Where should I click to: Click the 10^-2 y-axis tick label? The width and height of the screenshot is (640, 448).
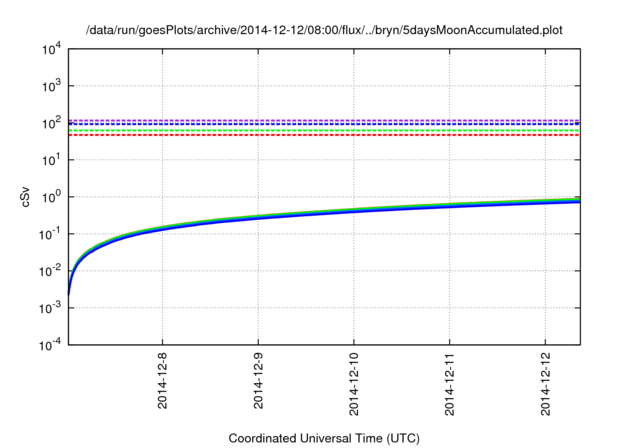(x=51, y=271)
